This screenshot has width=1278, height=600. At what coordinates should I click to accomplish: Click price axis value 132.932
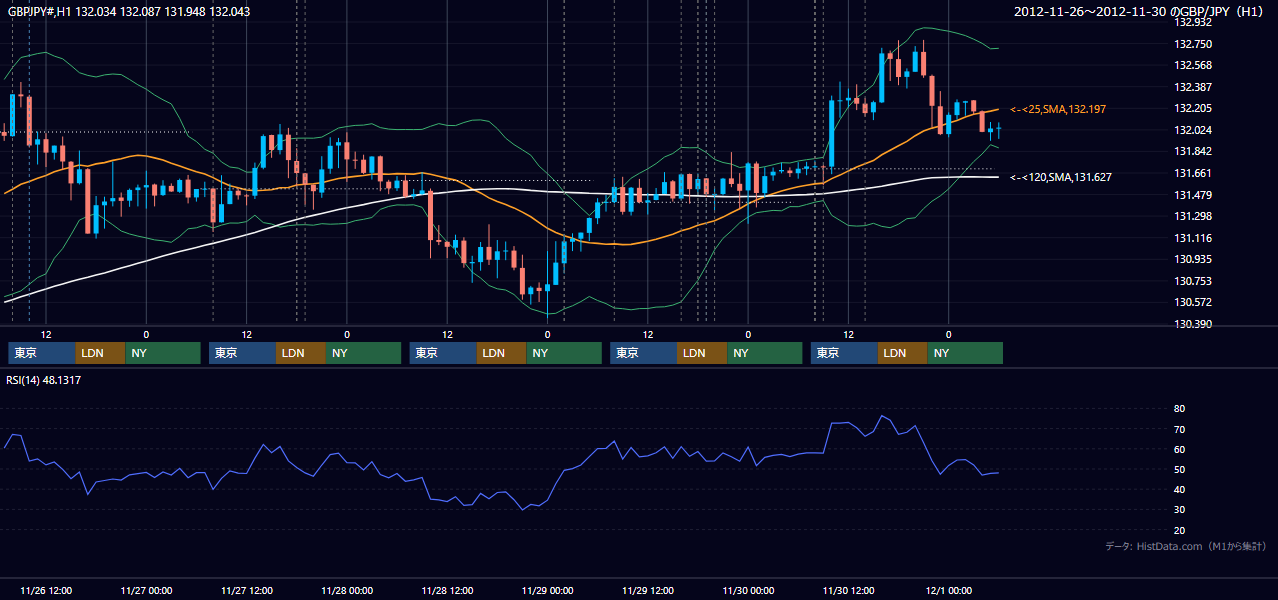(x=1193, y=22)
